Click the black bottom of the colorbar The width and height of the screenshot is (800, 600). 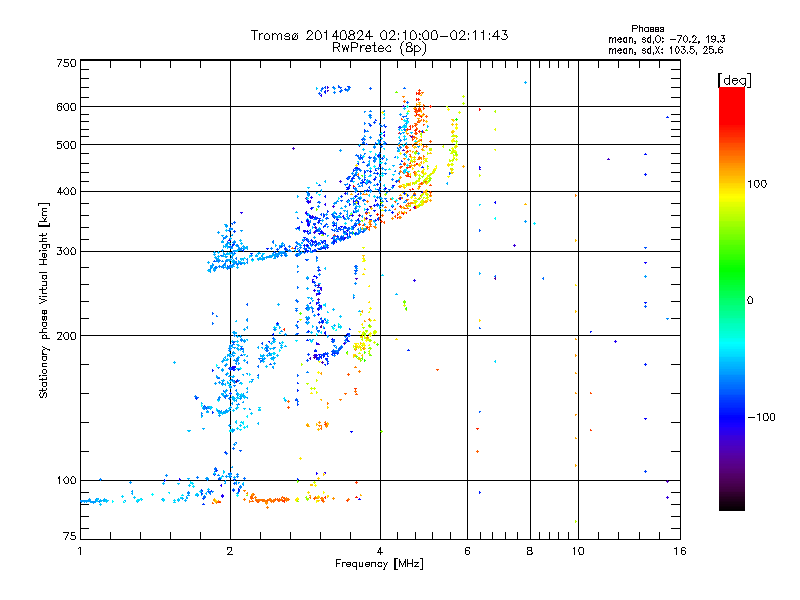pyautogui.click(x=732, y=503)
